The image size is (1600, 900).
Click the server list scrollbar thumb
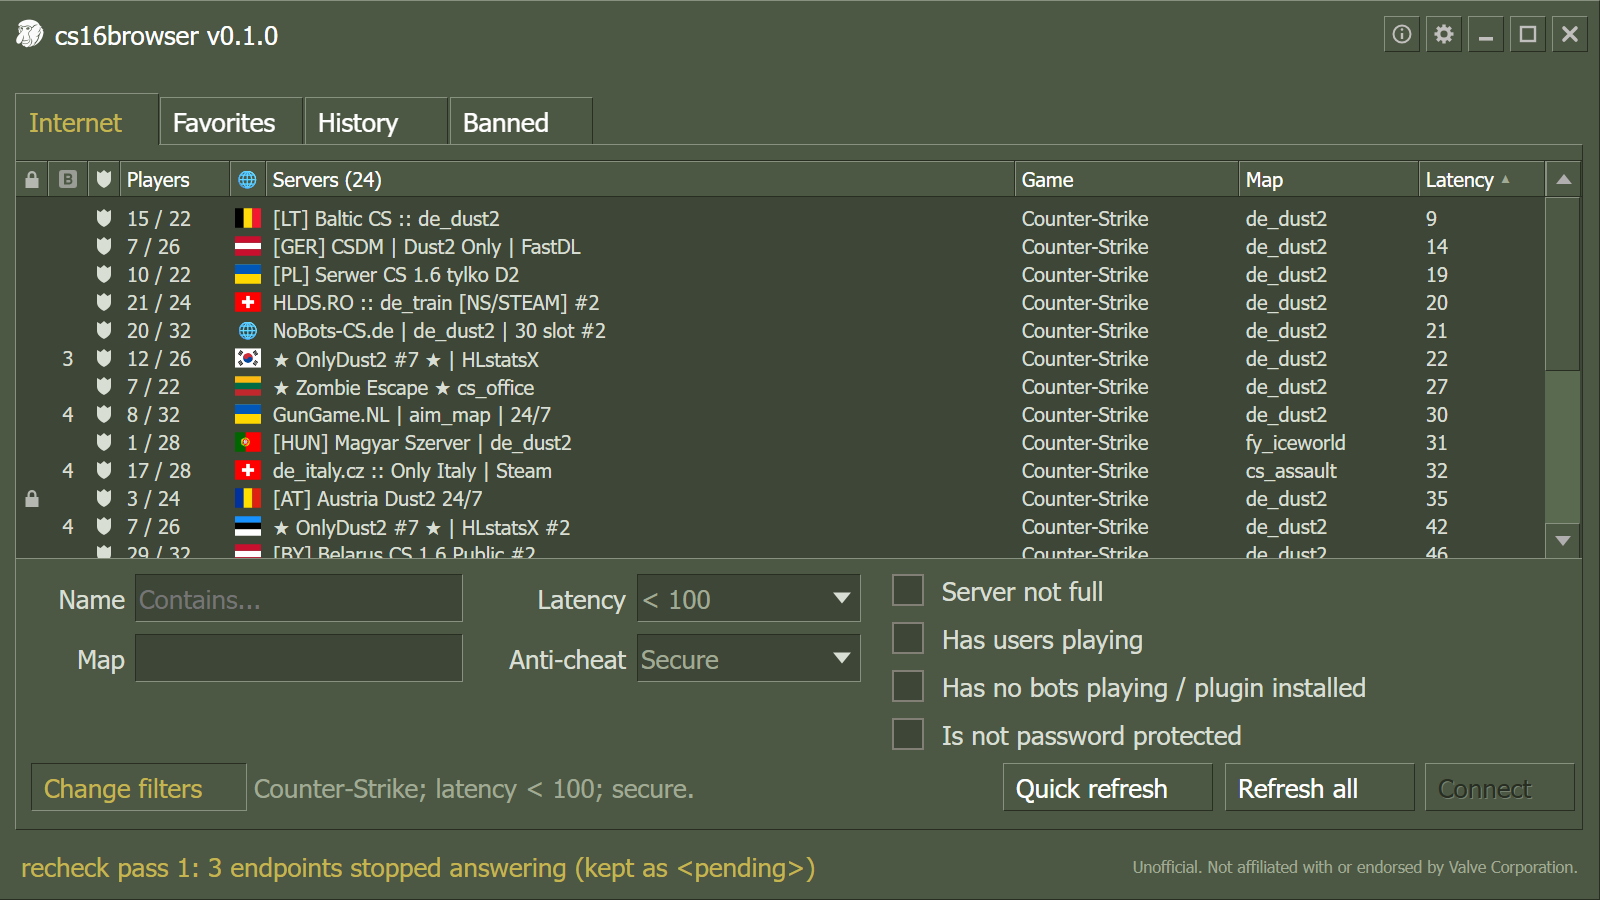(1564, 284)
